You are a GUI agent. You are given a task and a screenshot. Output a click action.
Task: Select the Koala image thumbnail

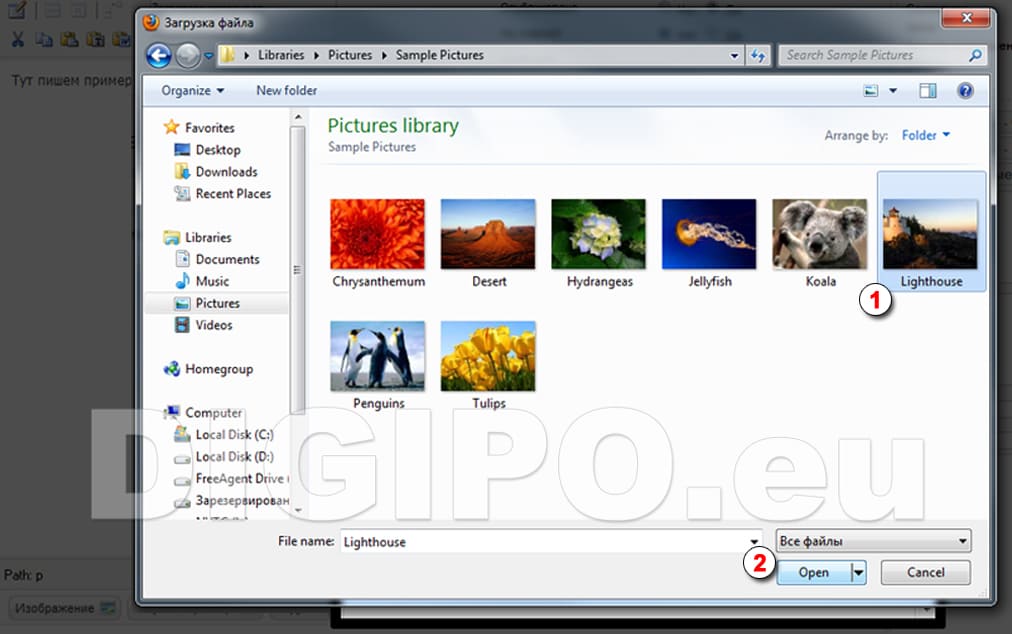[x=819, y=235]
